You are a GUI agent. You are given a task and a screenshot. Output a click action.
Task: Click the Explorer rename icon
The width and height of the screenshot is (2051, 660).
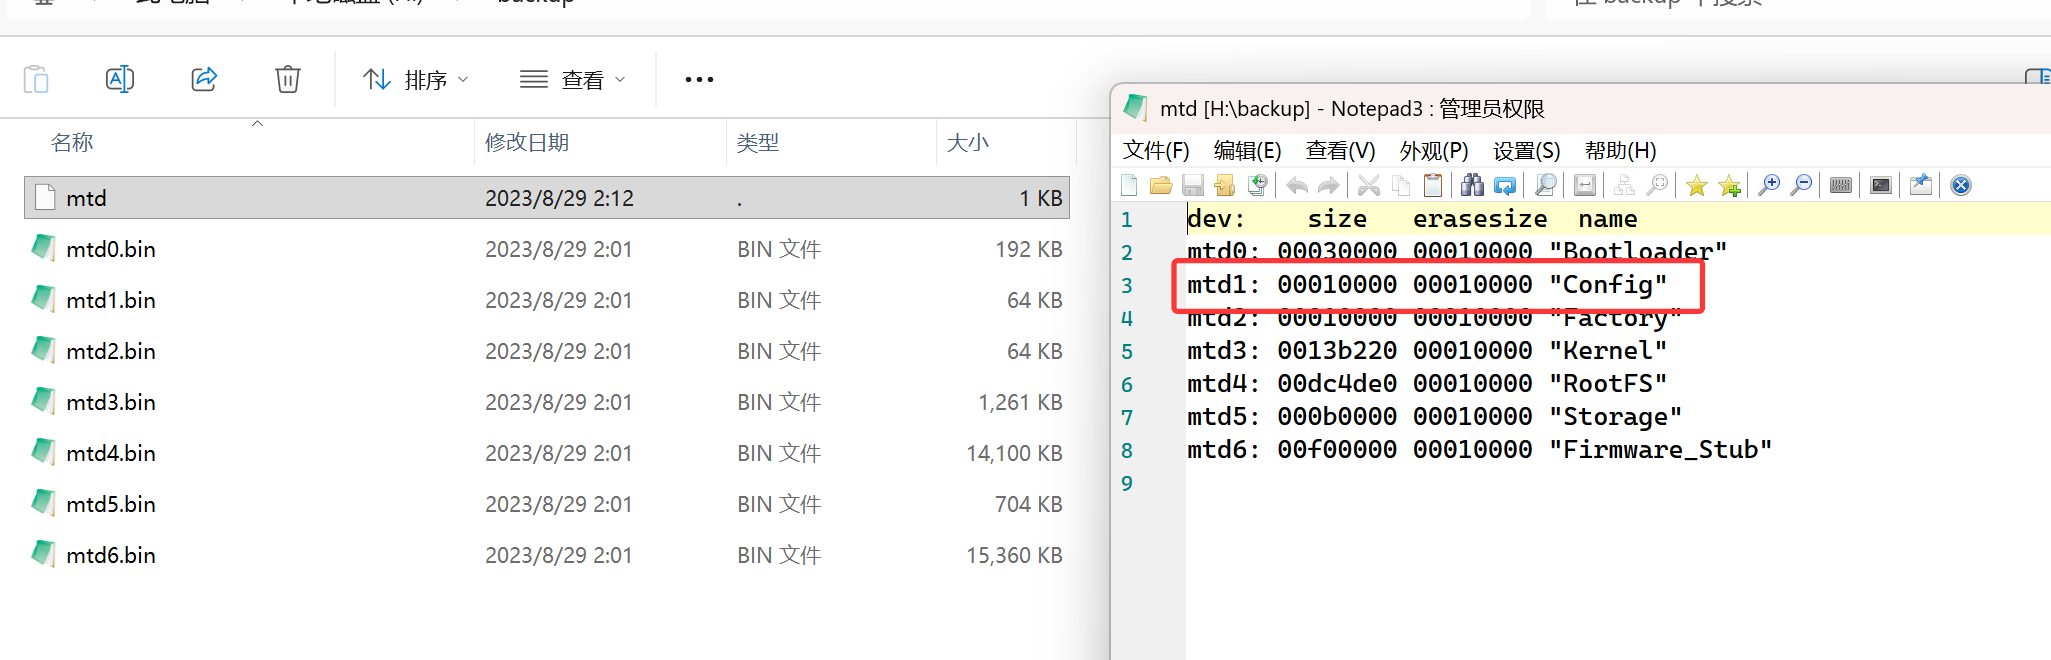pyautogui.click(x=120, y=79)
